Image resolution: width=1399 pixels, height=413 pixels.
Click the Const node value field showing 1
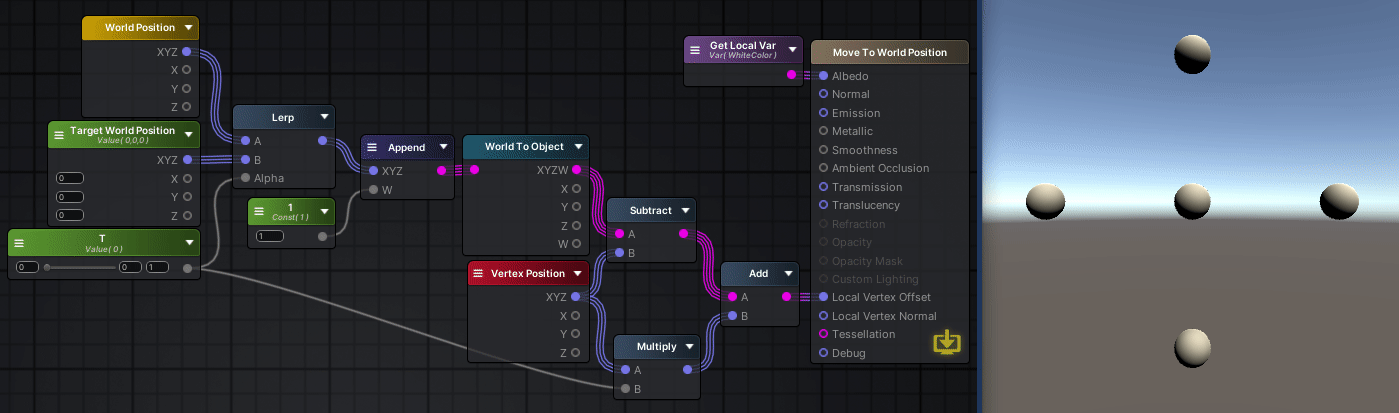(270, 236)
